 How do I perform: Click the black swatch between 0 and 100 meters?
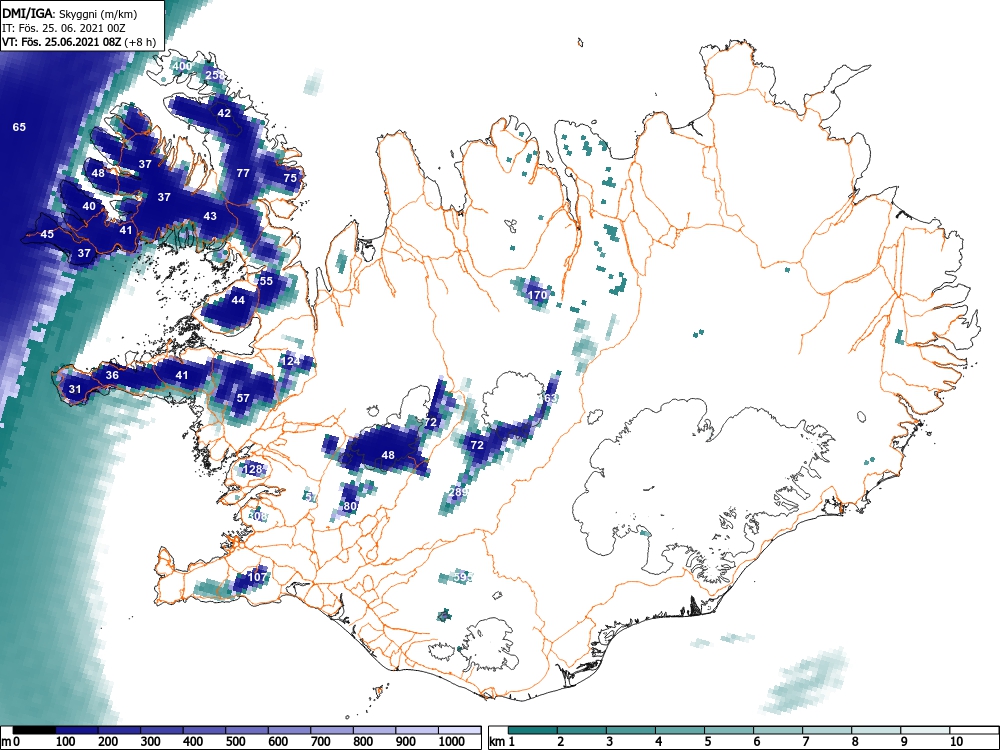coord(34,730)
